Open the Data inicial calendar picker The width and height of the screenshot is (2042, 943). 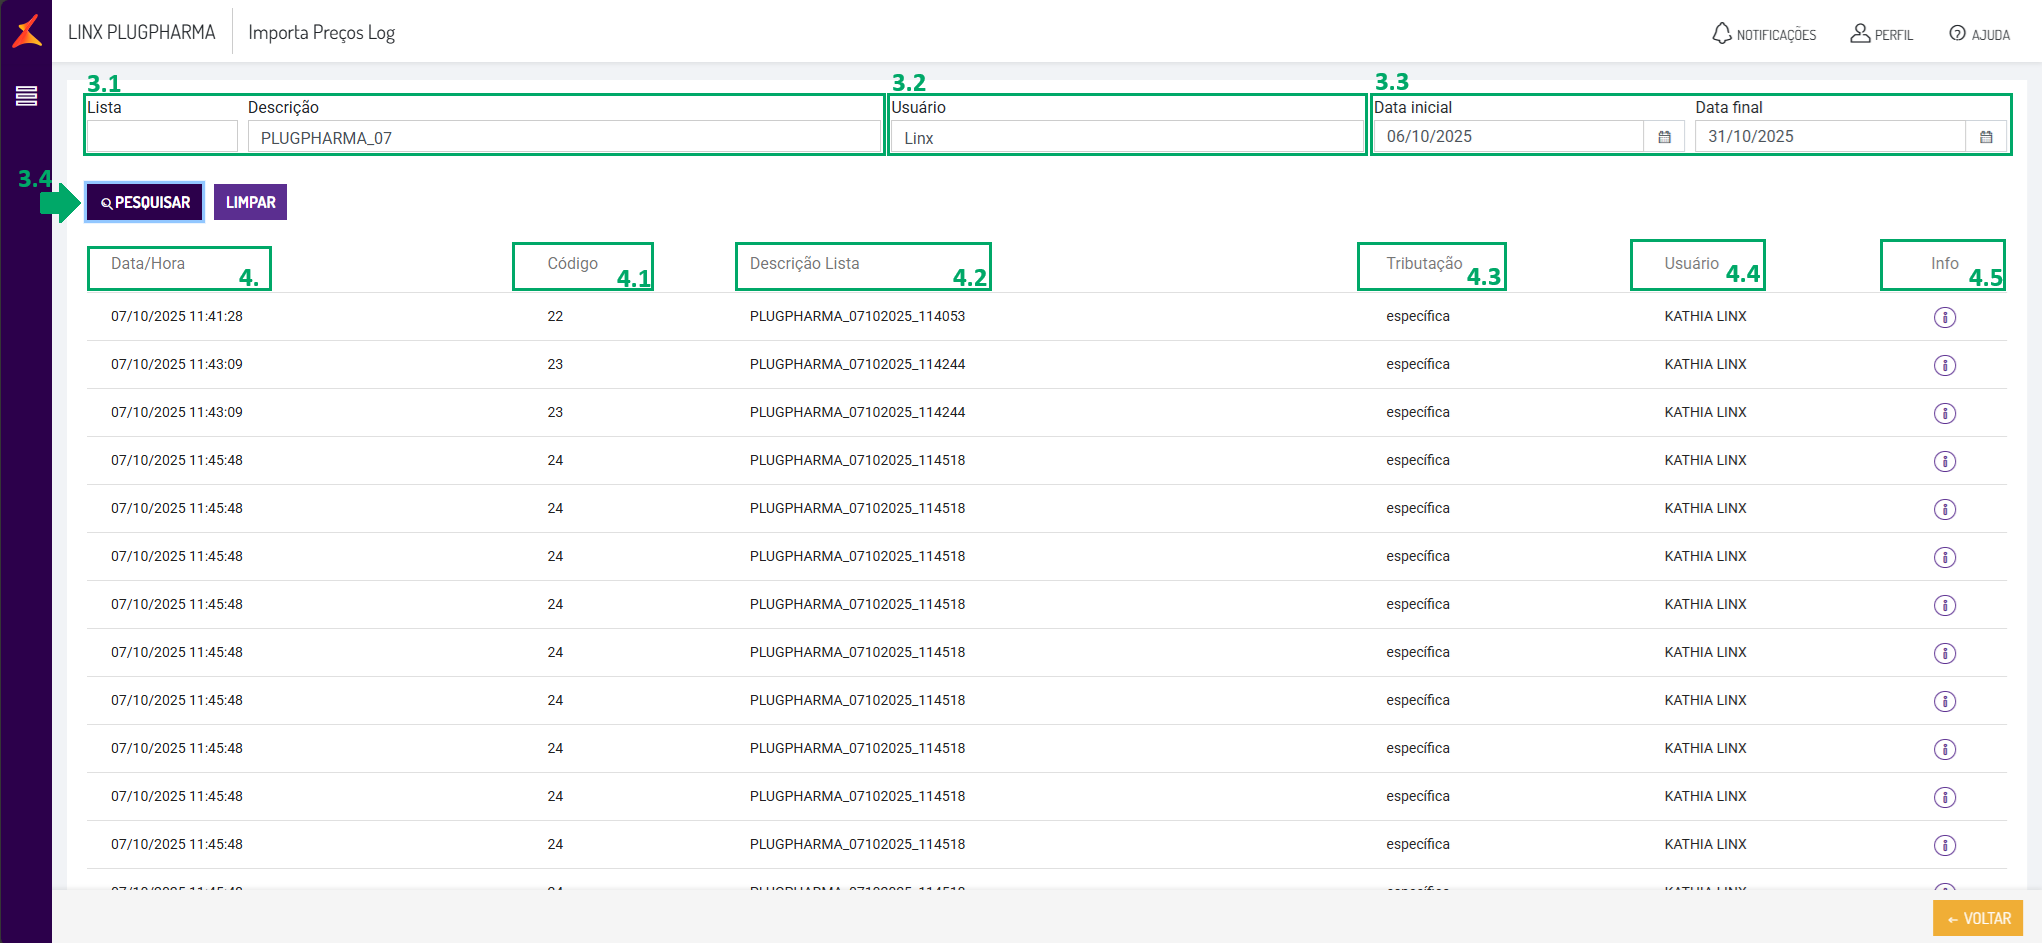(1664, 137)
